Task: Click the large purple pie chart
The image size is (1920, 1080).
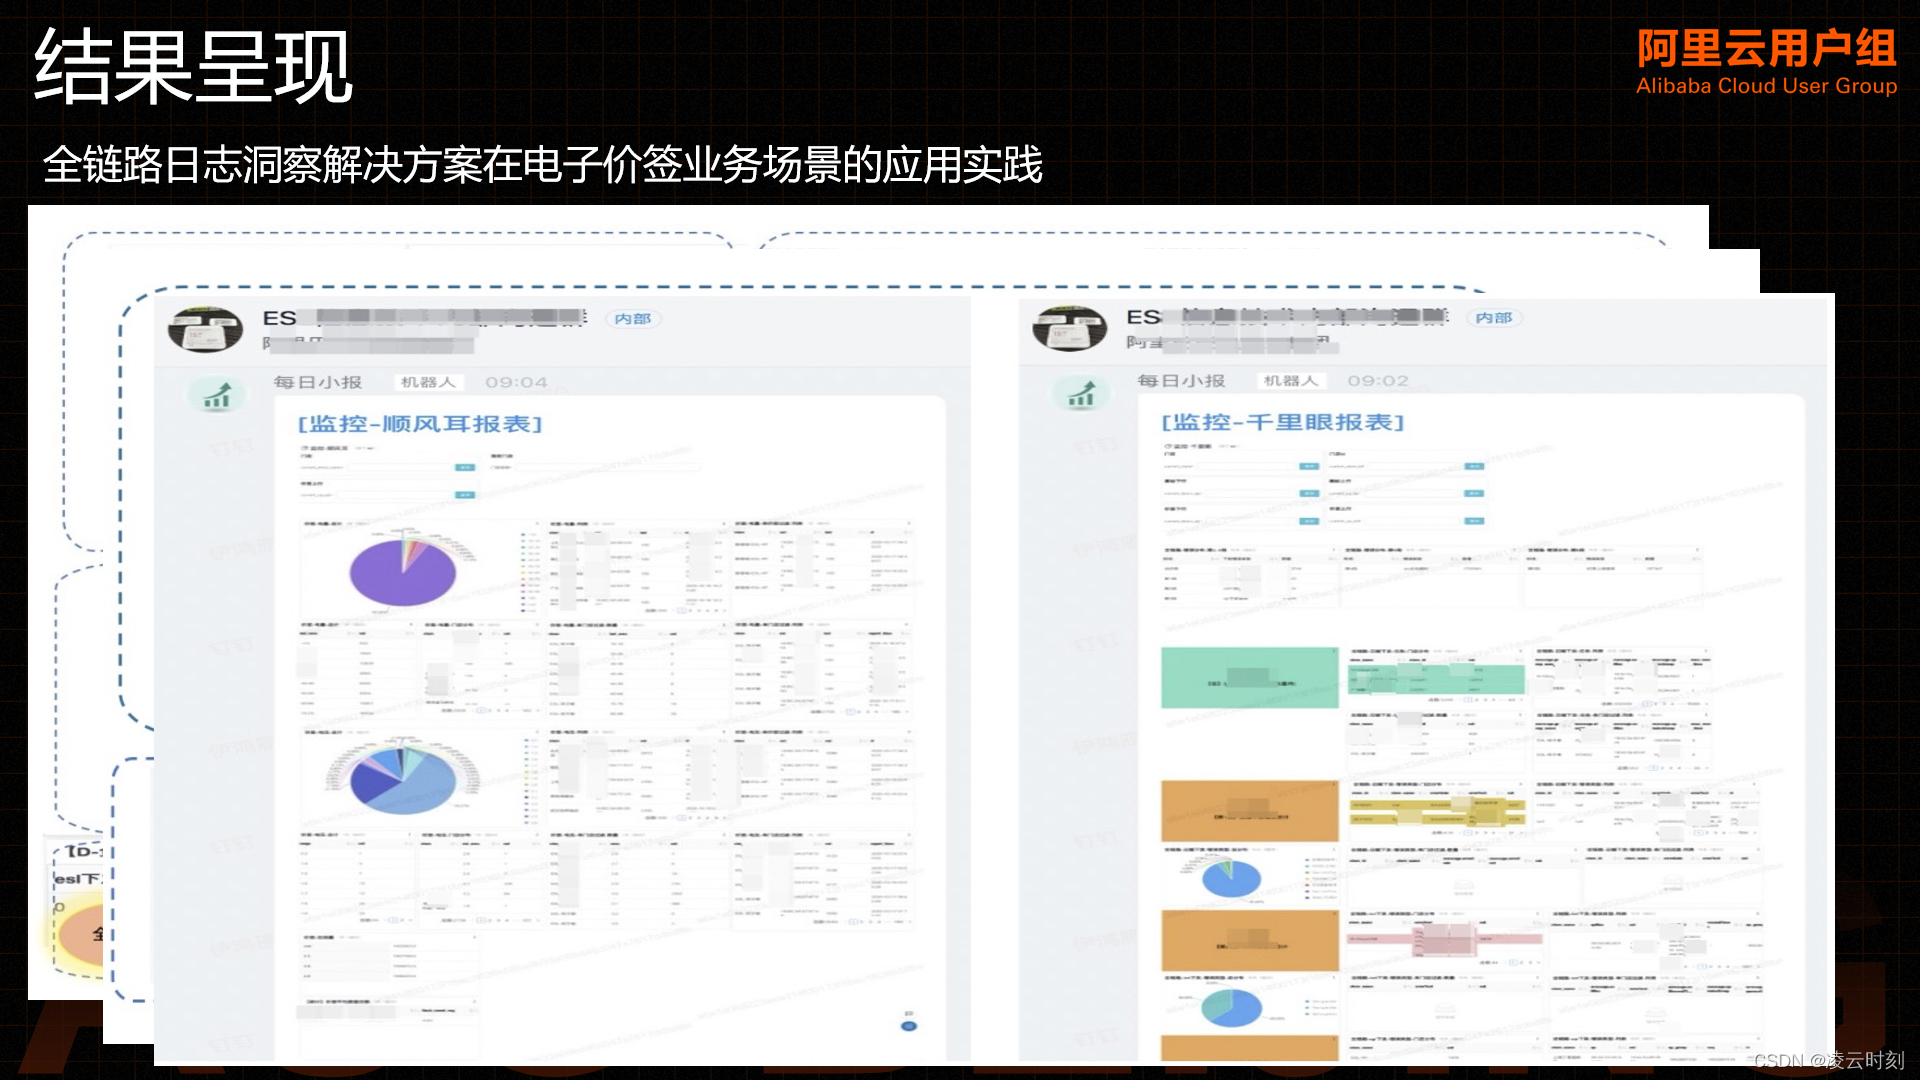Action: (x=403, y=572)
